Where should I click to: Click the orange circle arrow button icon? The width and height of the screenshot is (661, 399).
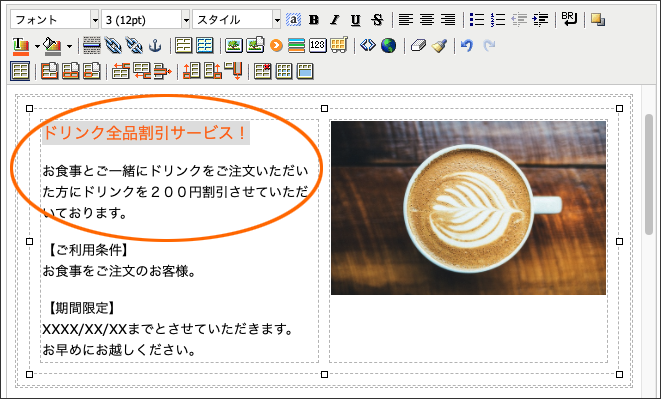click(276, 46)
